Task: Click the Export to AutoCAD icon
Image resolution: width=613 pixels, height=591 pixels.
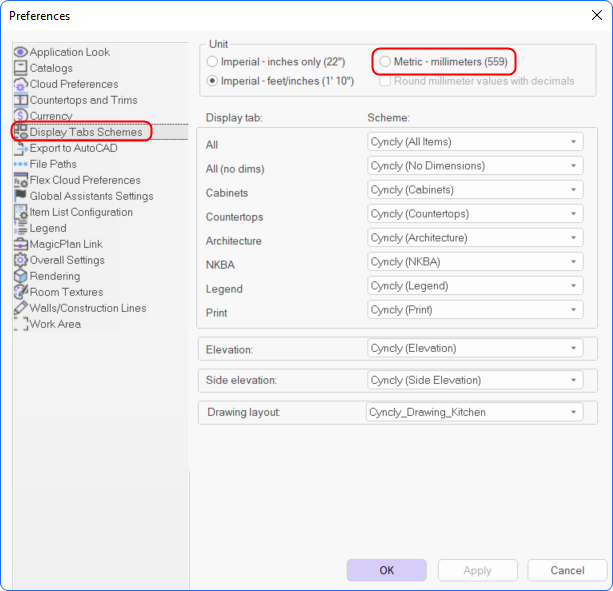Action: pos(21,148)
